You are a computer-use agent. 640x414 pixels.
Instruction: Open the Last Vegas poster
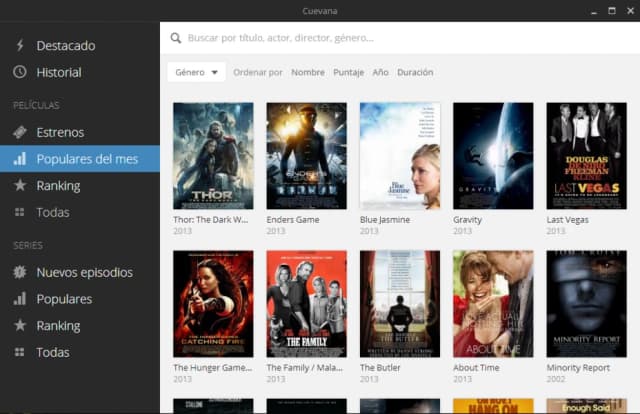[587, 156]
